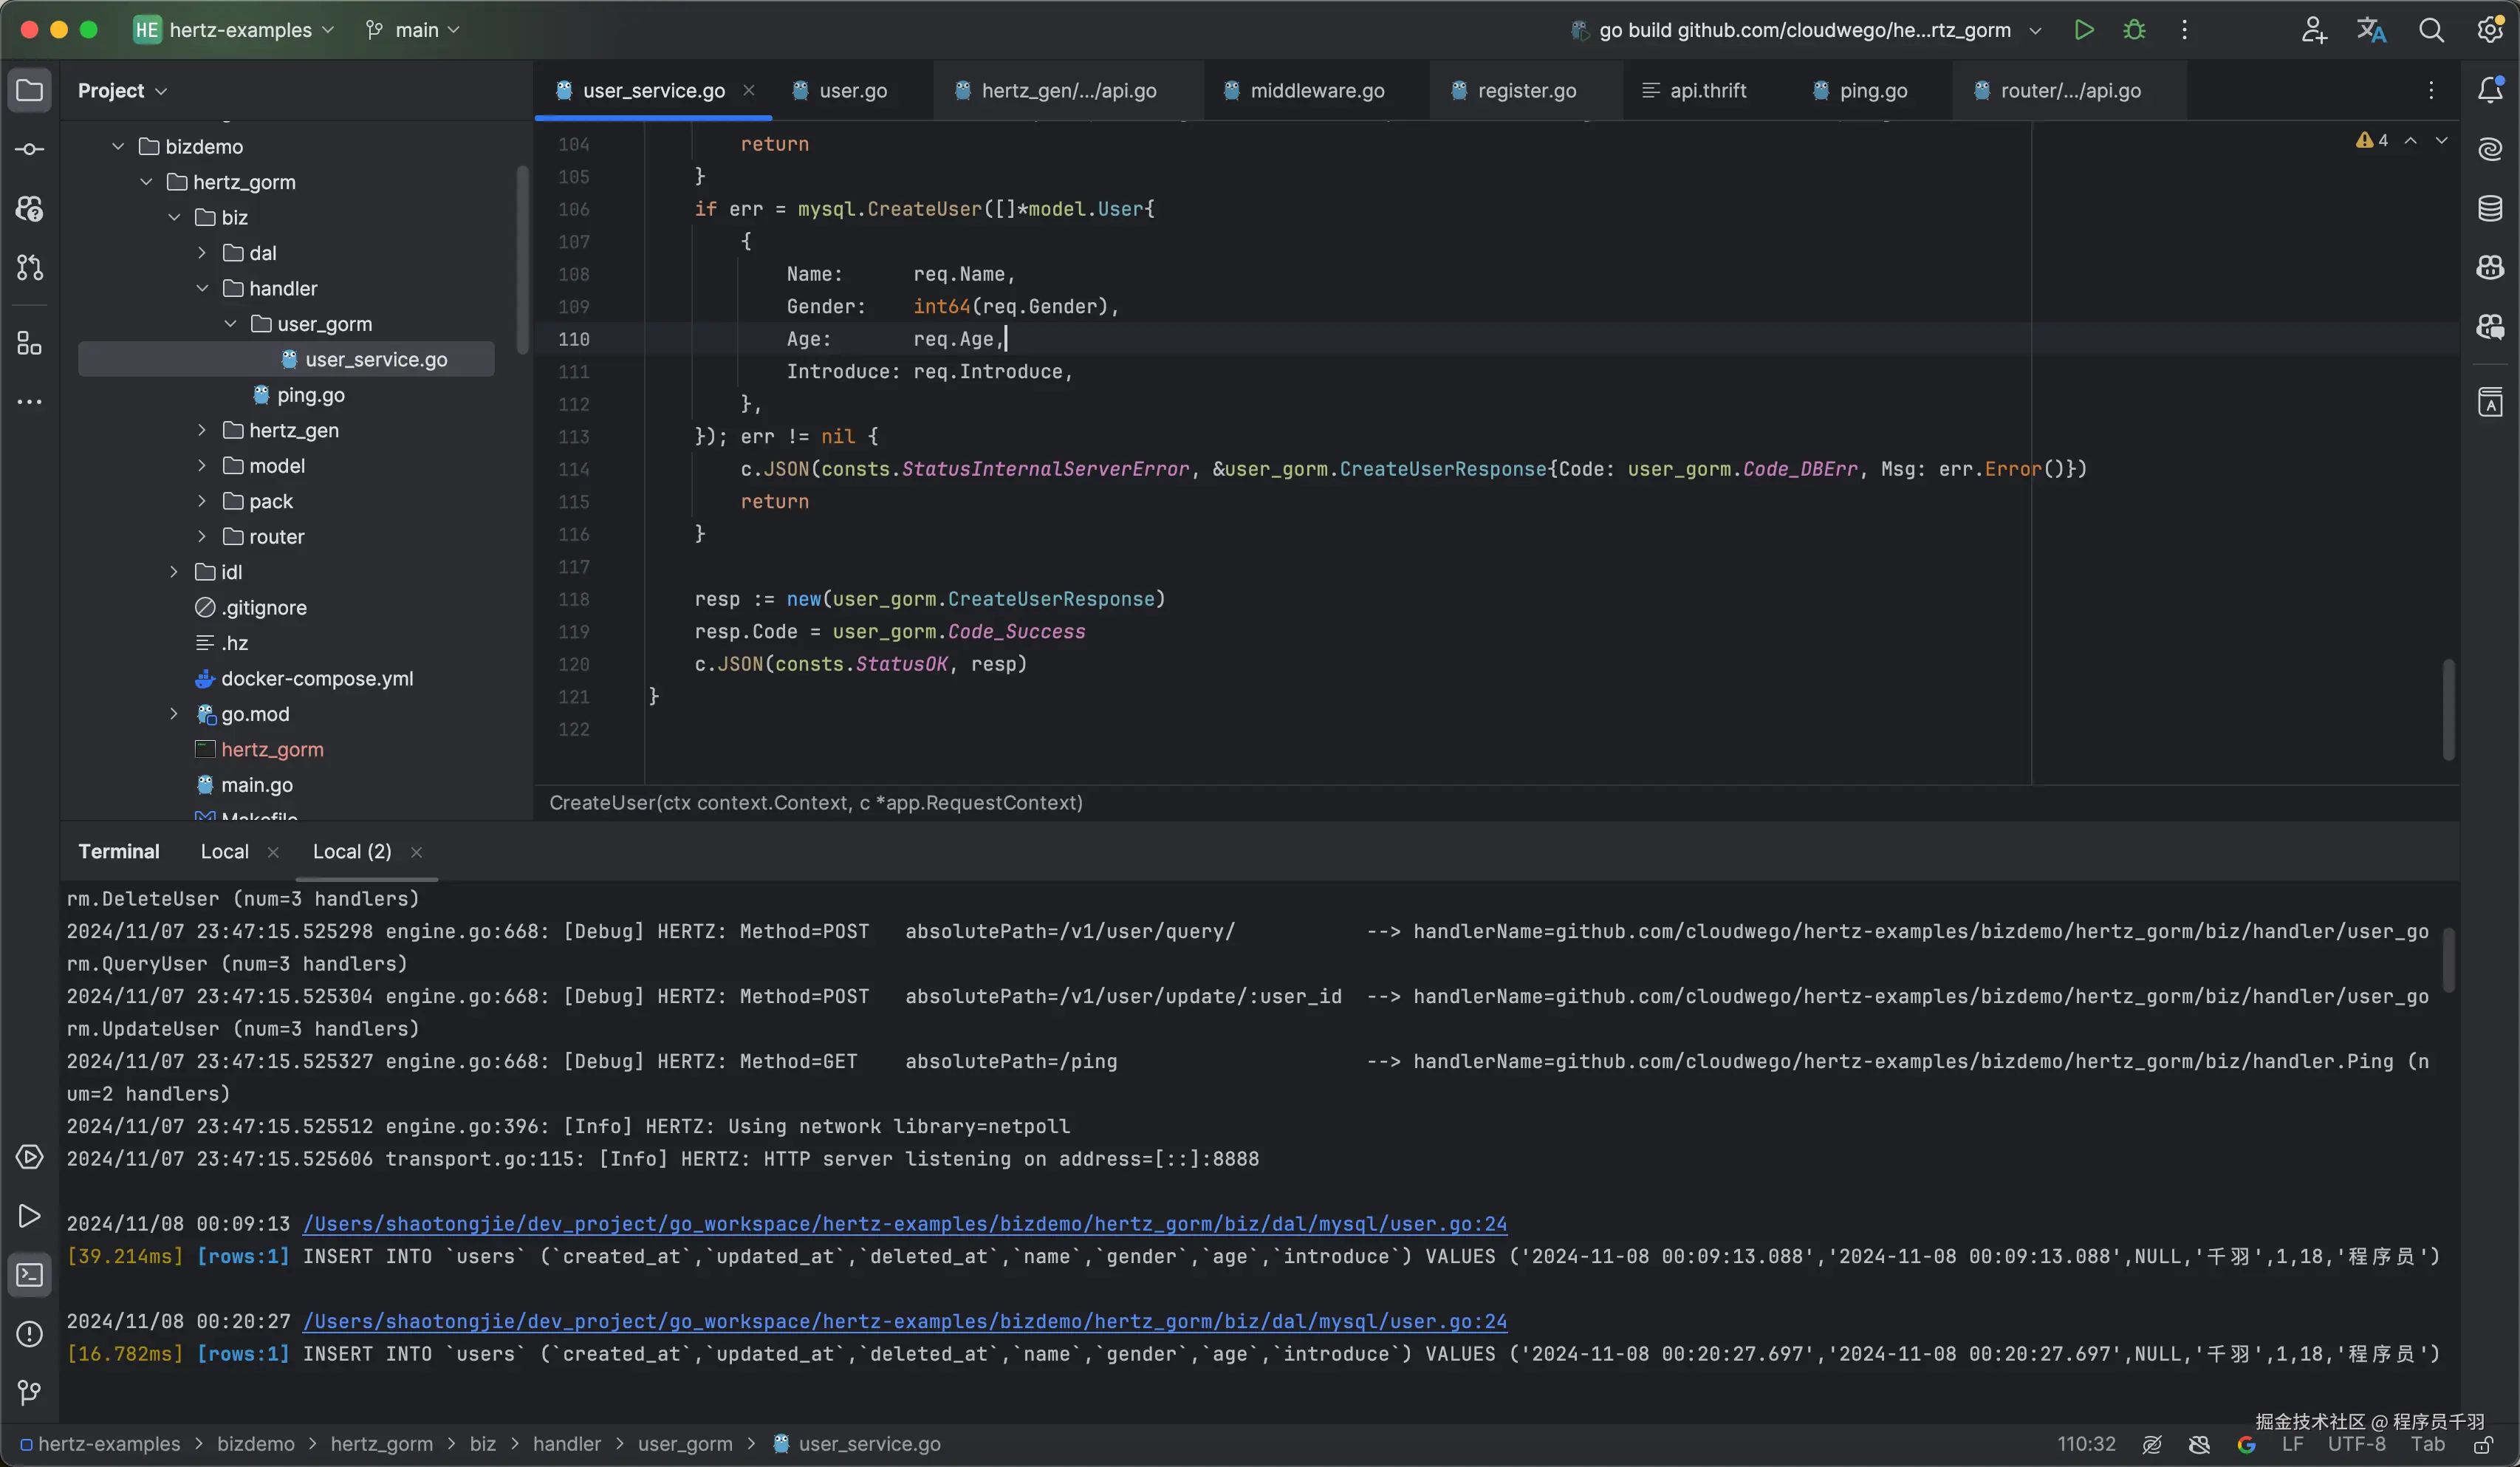Open the Terminal tool window icon
Image resolution: width=2520 pixels, height=1467 pixels.
pos(30,1275)
